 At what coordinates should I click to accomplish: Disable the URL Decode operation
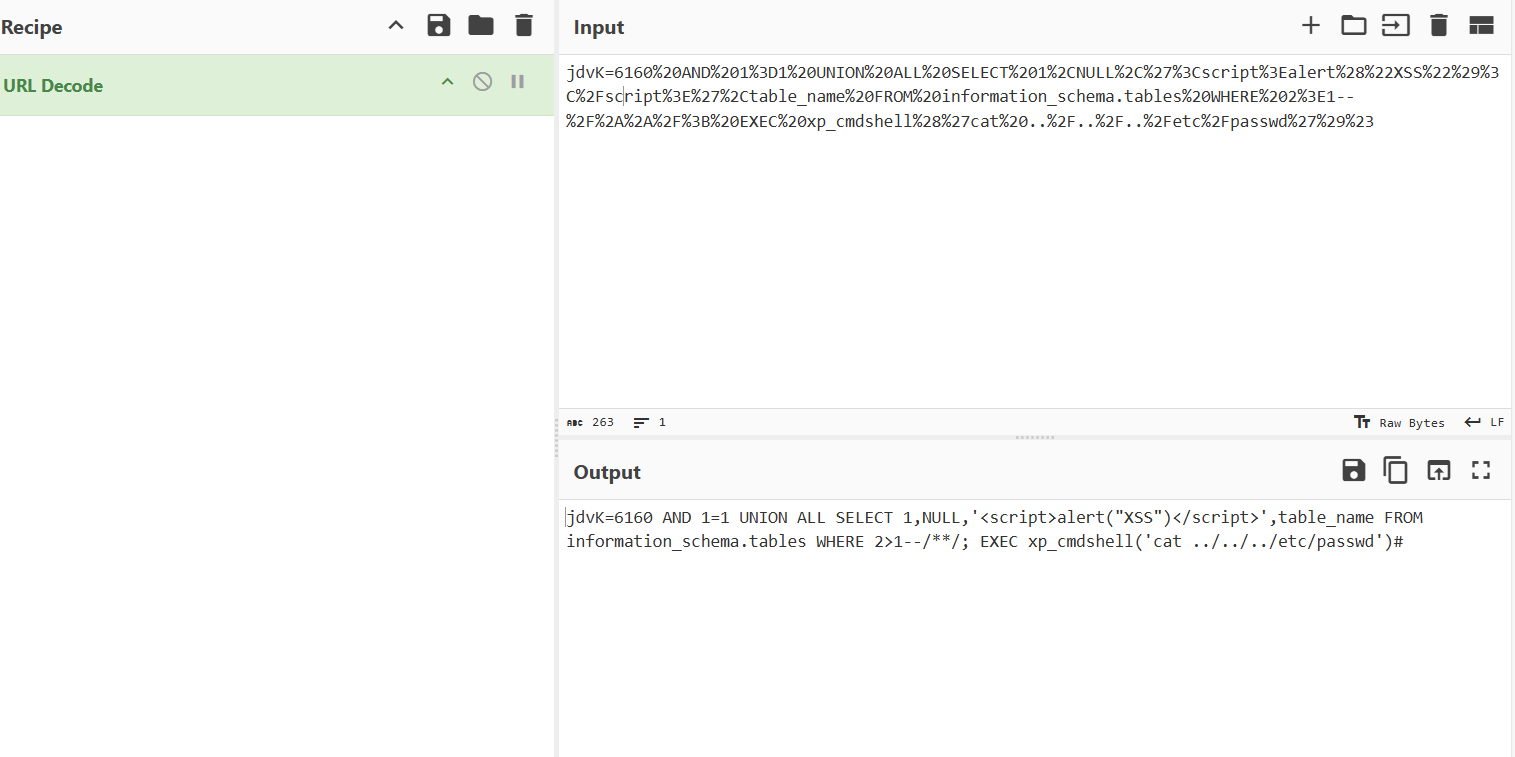tap(482, 82)
